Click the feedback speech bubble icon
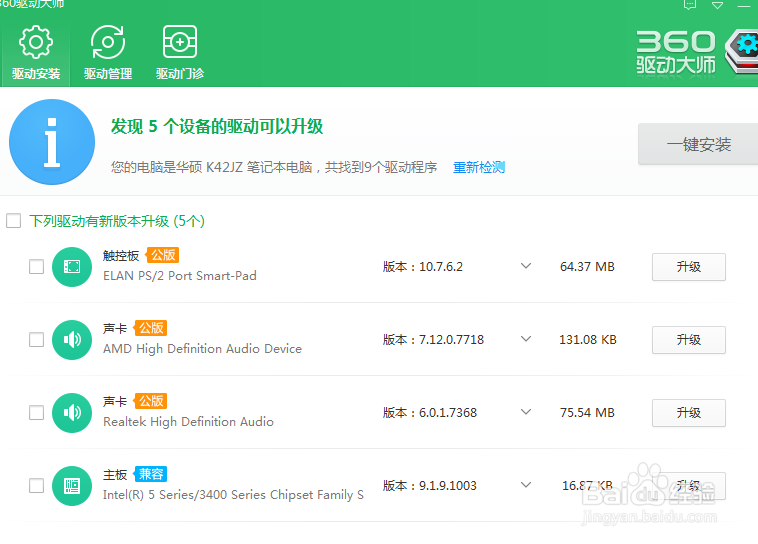Viewport: 758px width, 544px height. tap(689, 5)
